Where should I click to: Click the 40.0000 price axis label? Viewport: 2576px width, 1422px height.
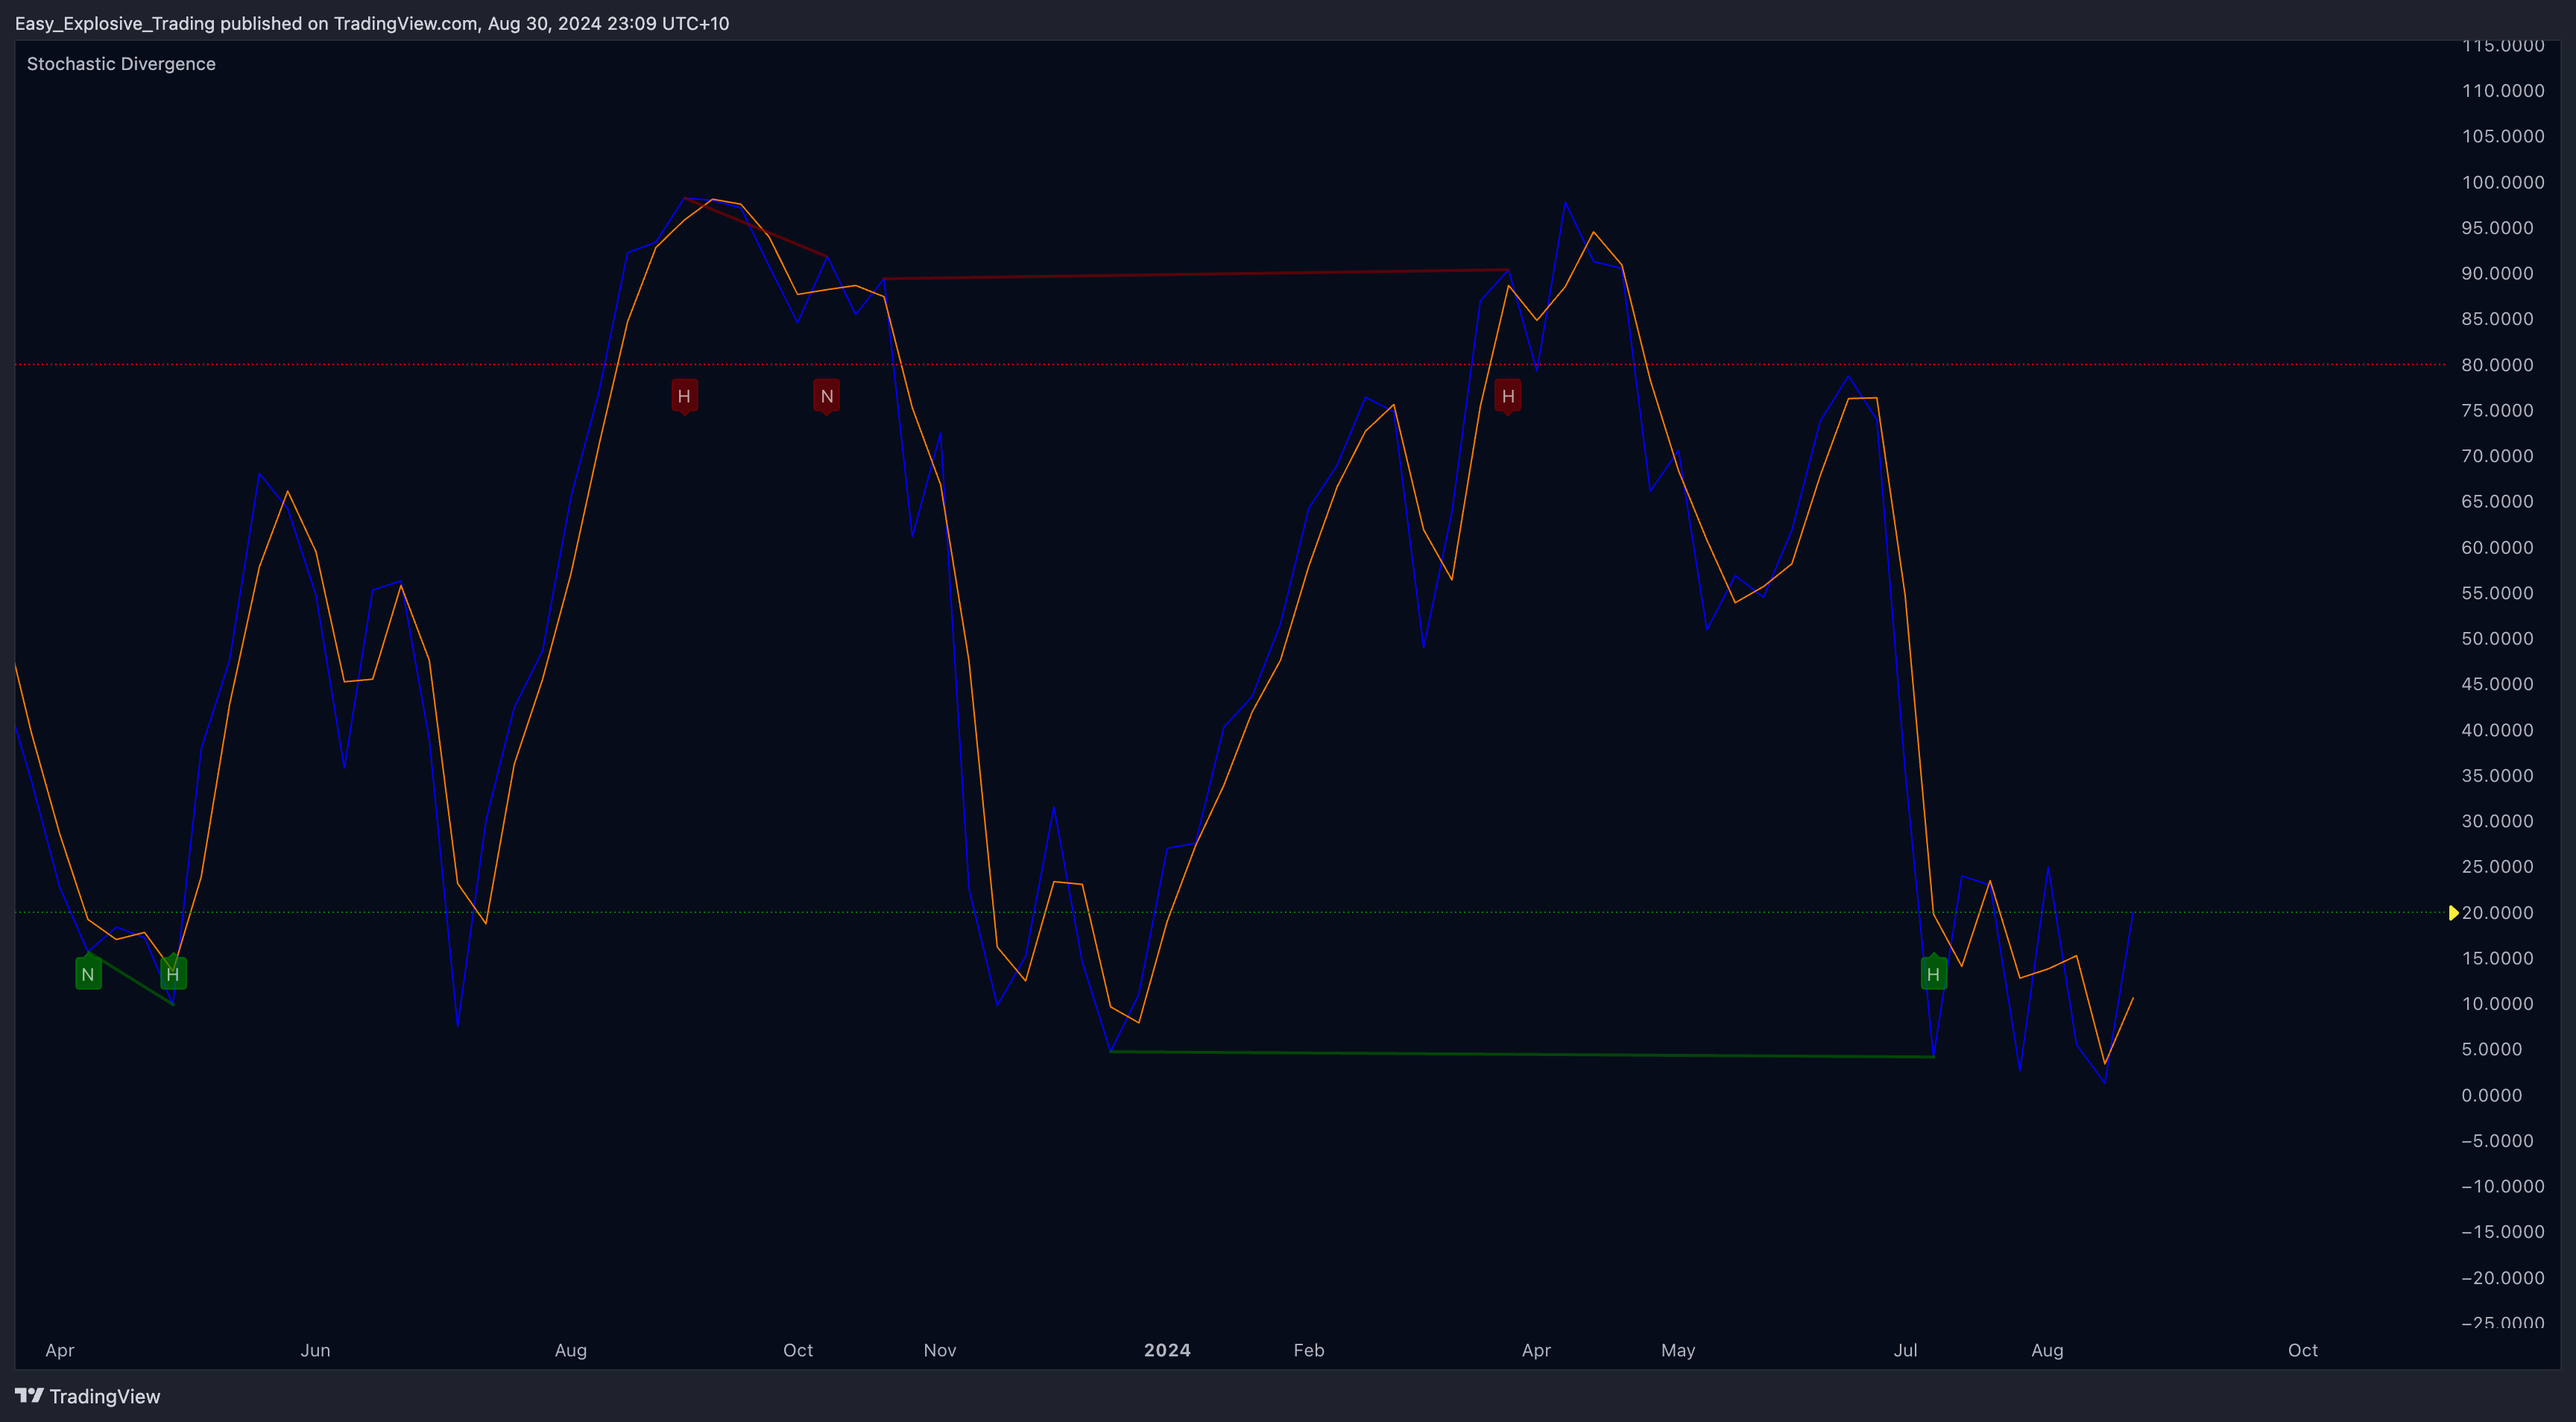(2497, 730)
